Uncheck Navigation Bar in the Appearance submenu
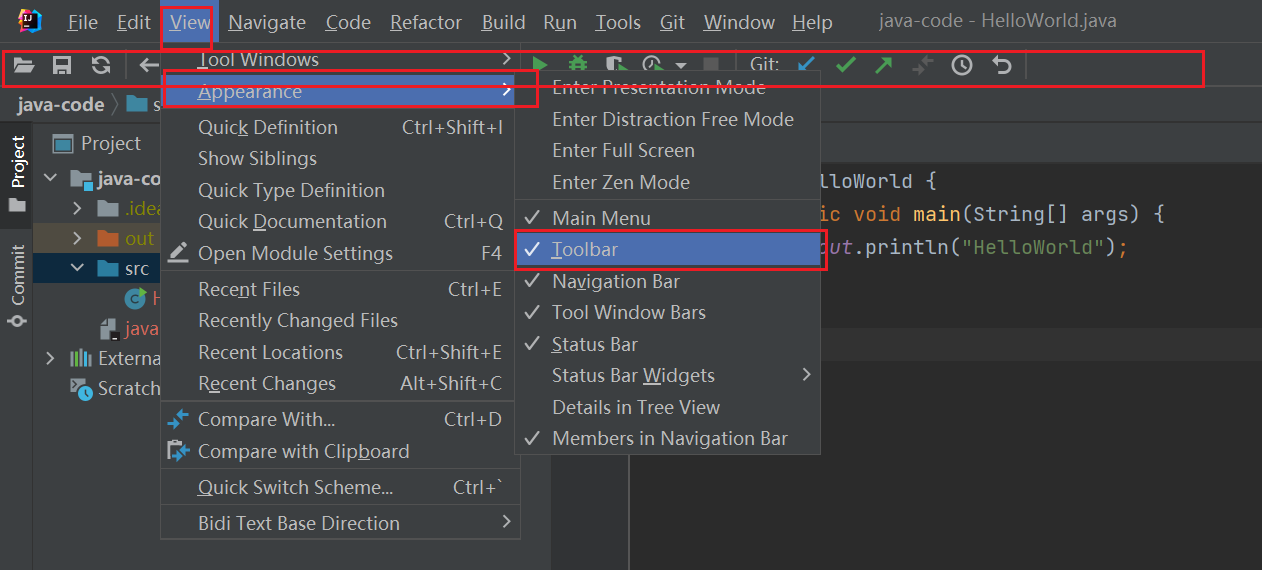Screen dimensions: 1262x570 click(615, 281)
